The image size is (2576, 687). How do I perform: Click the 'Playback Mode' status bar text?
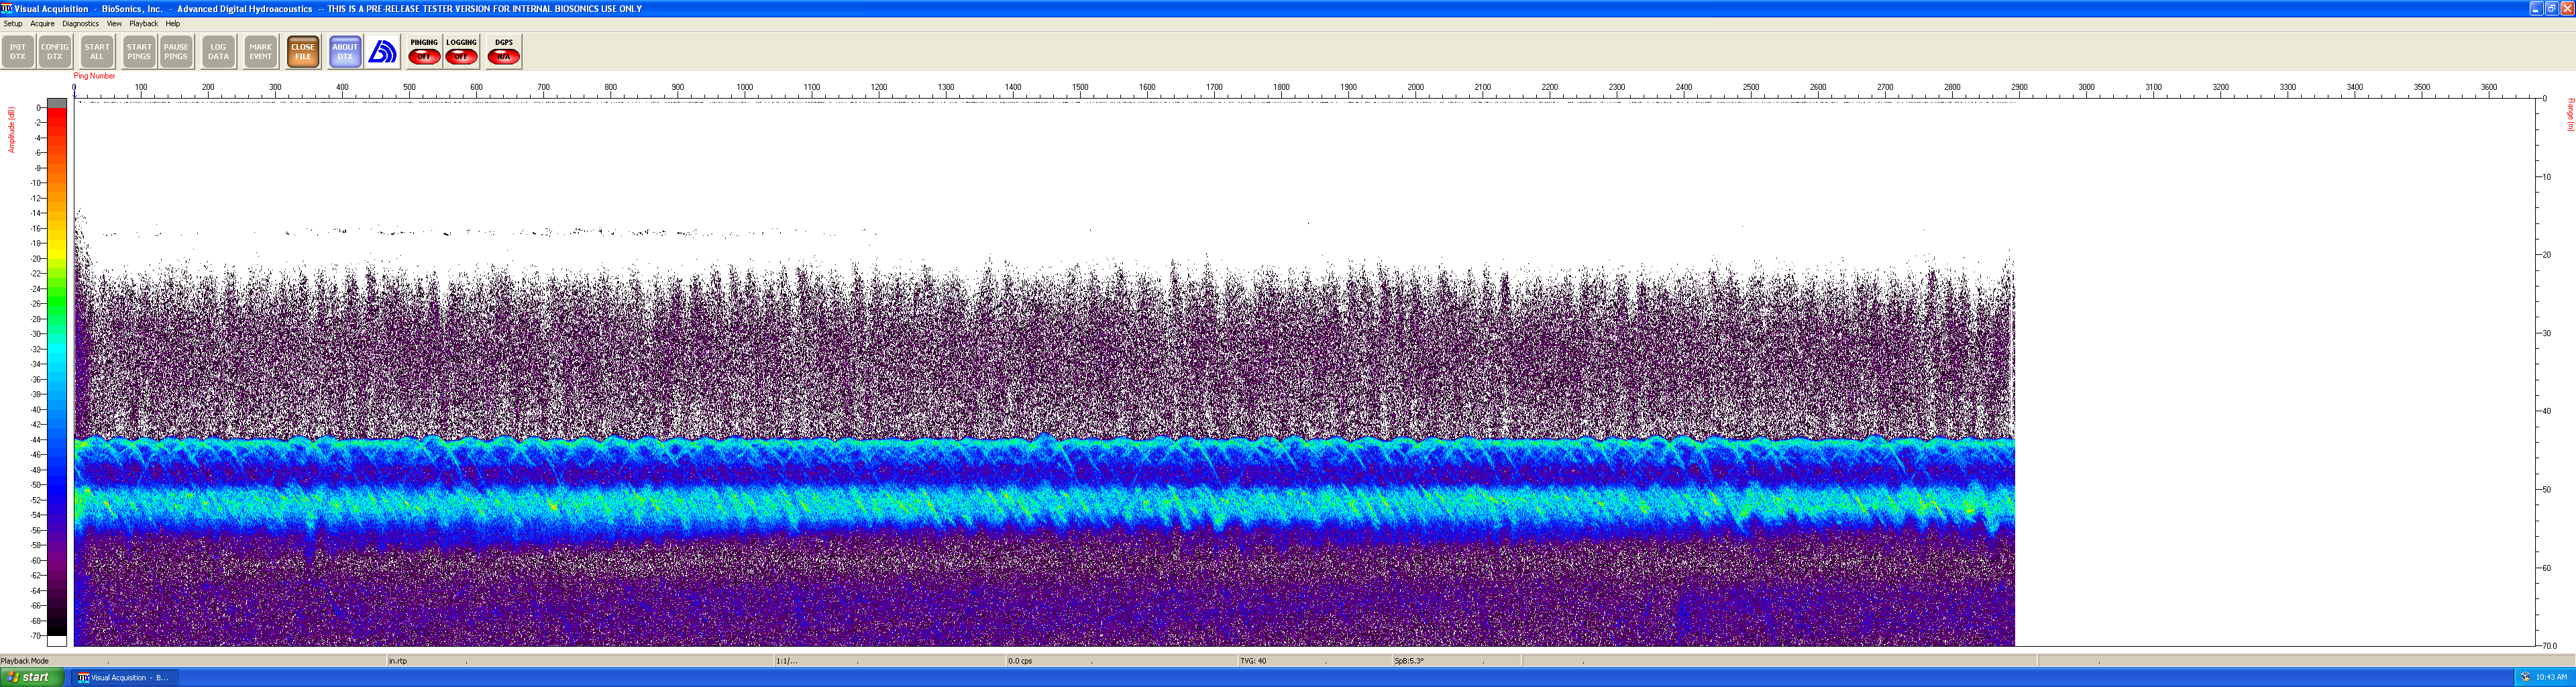coord(25,661)
